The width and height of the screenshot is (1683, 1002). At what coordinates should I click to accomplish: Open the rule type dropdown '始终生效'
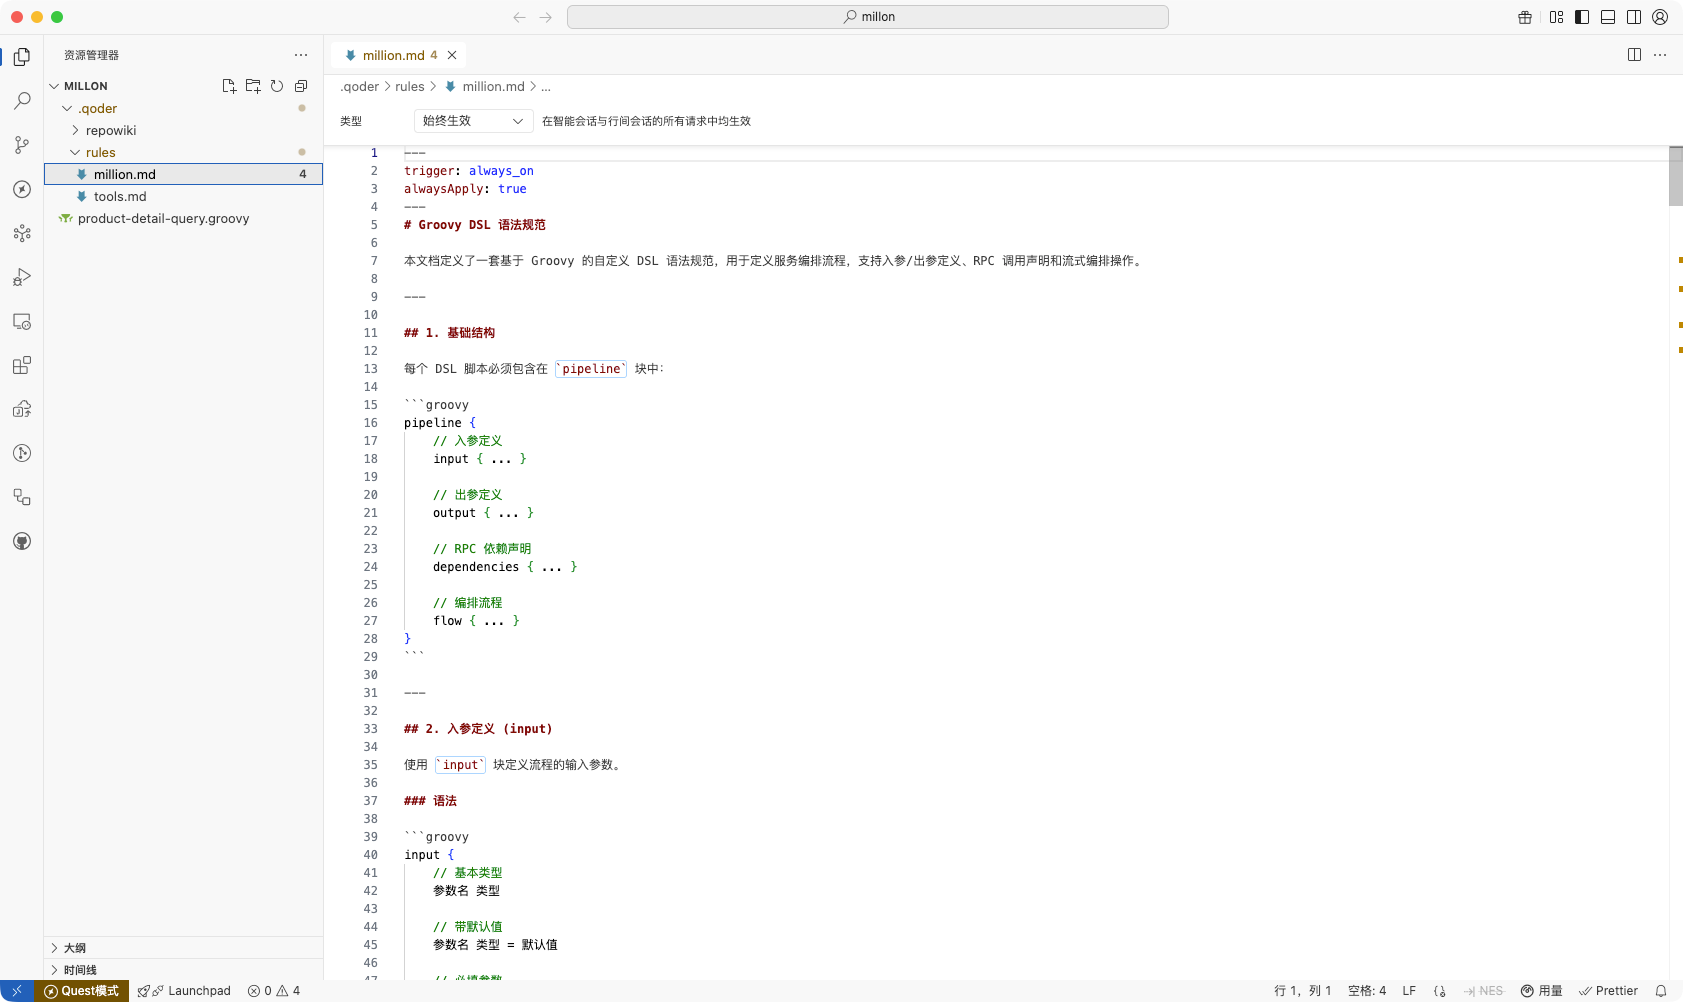point(473,121)
